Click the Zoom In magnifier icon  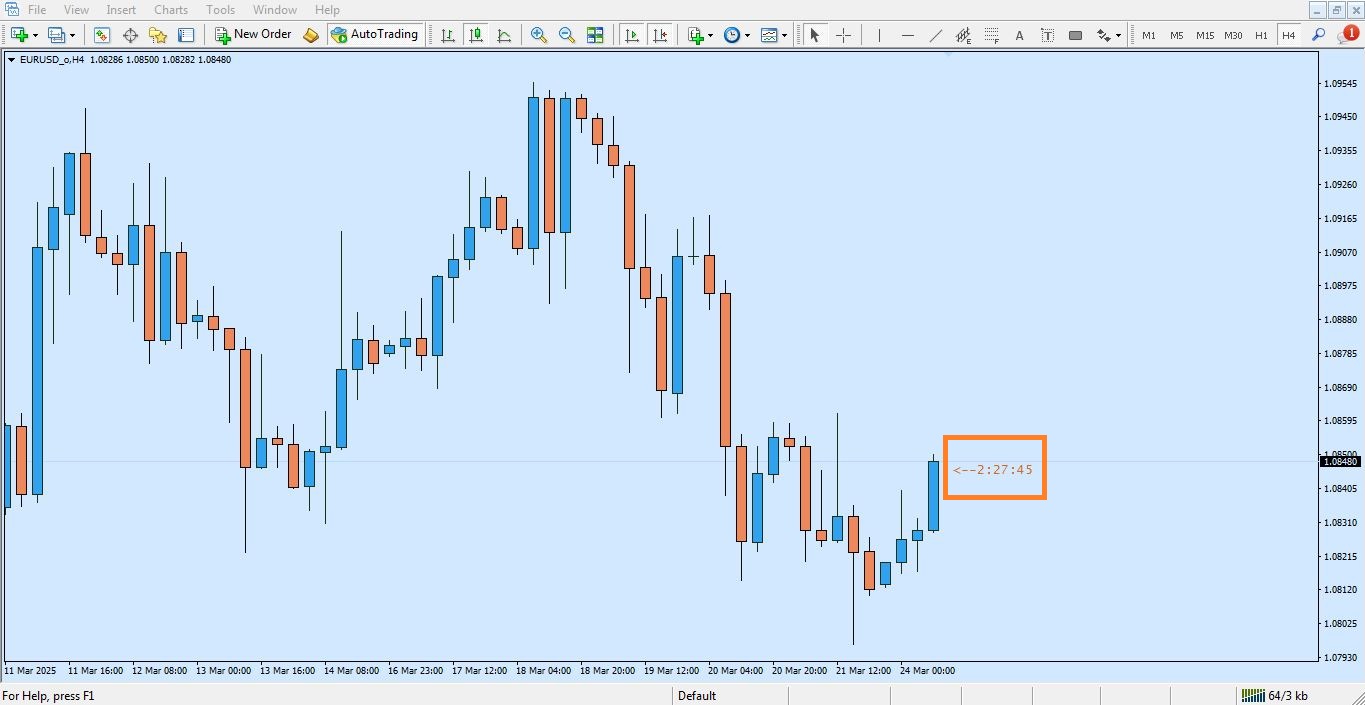(x=539, y=35)
